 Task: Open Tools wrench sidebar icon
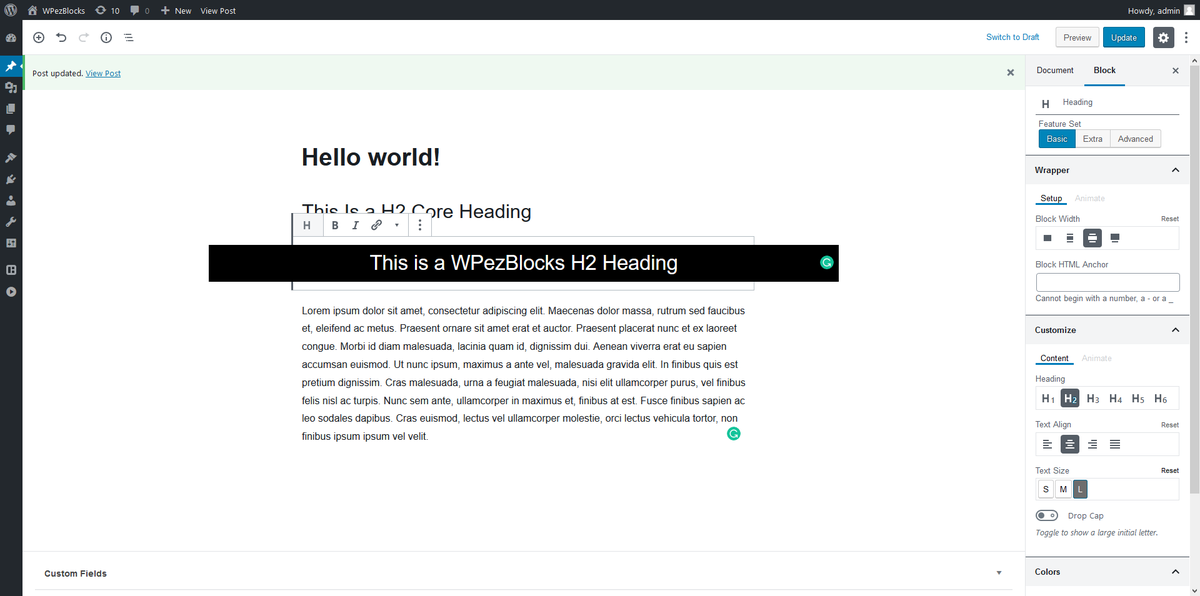11,221
